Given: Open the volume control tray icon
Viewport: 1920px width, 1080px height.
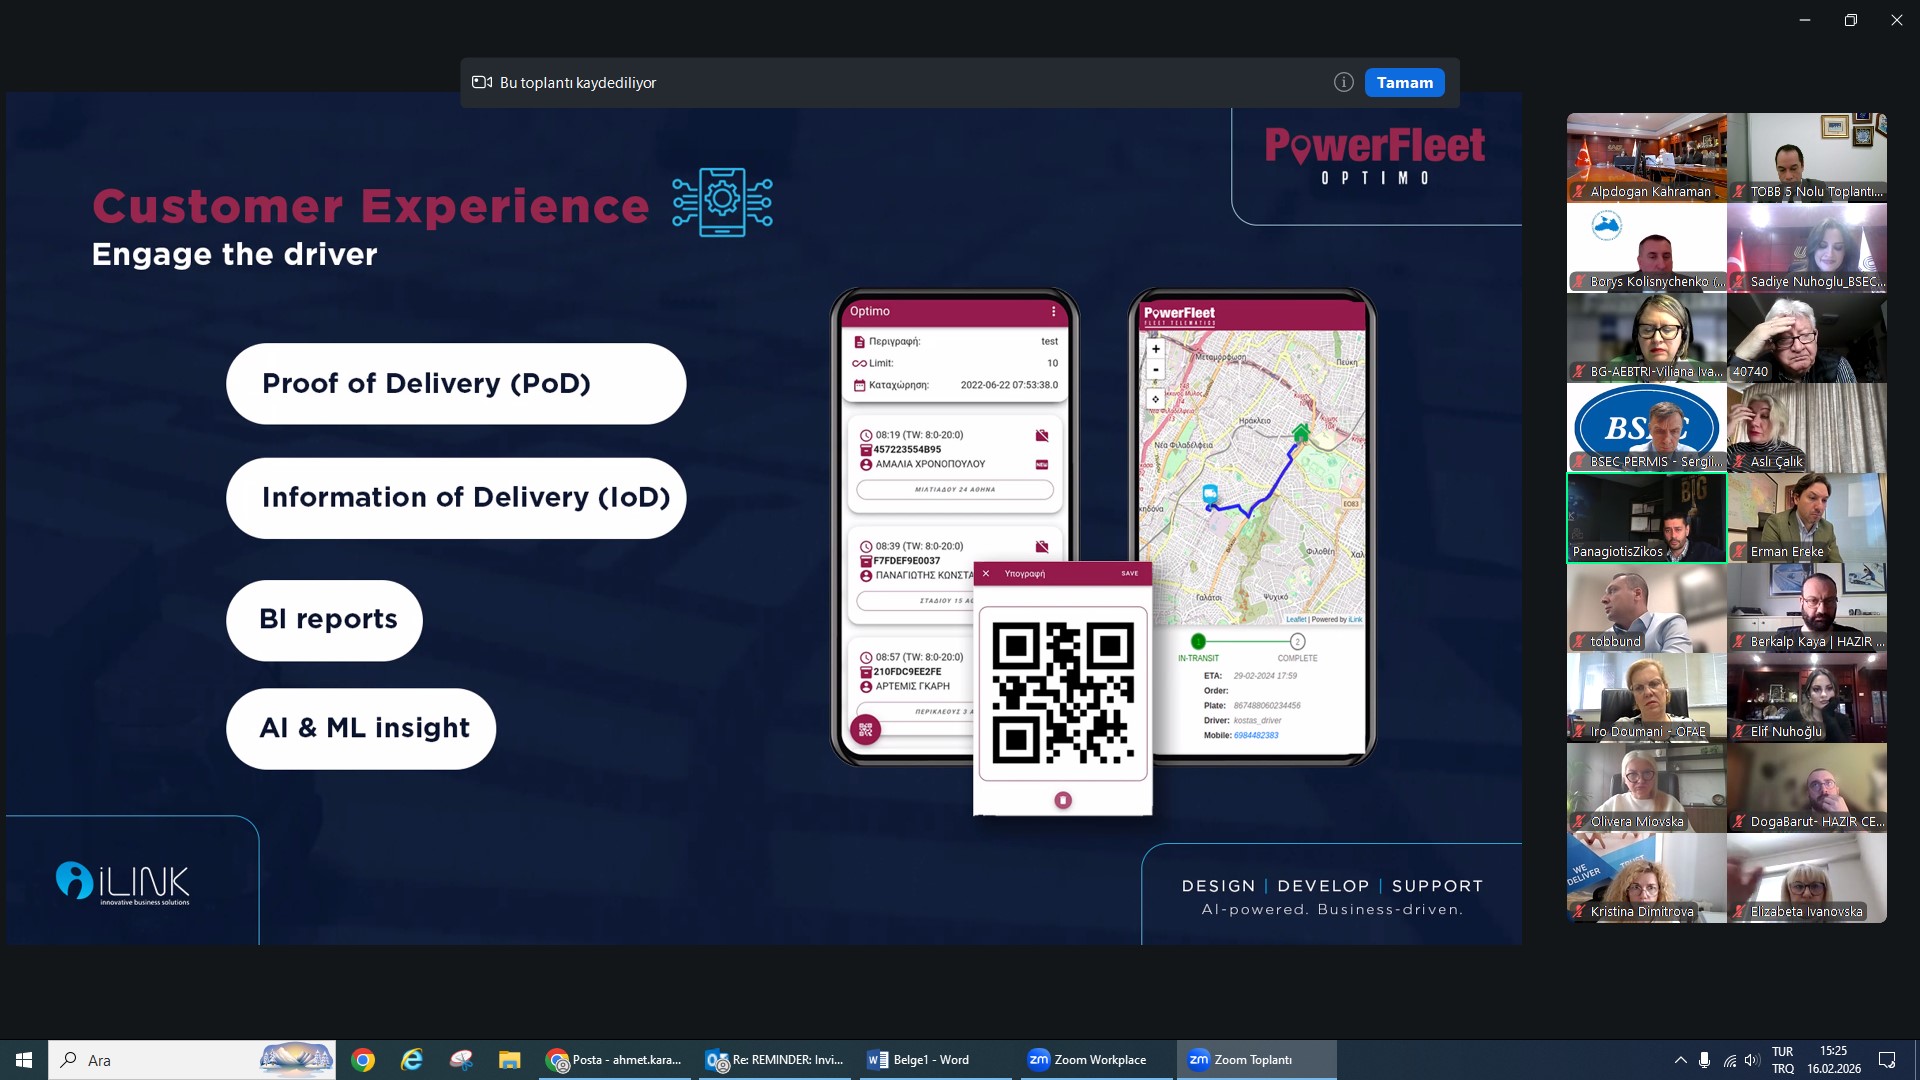Looking at the screenshot, I should point(1751,1060).
